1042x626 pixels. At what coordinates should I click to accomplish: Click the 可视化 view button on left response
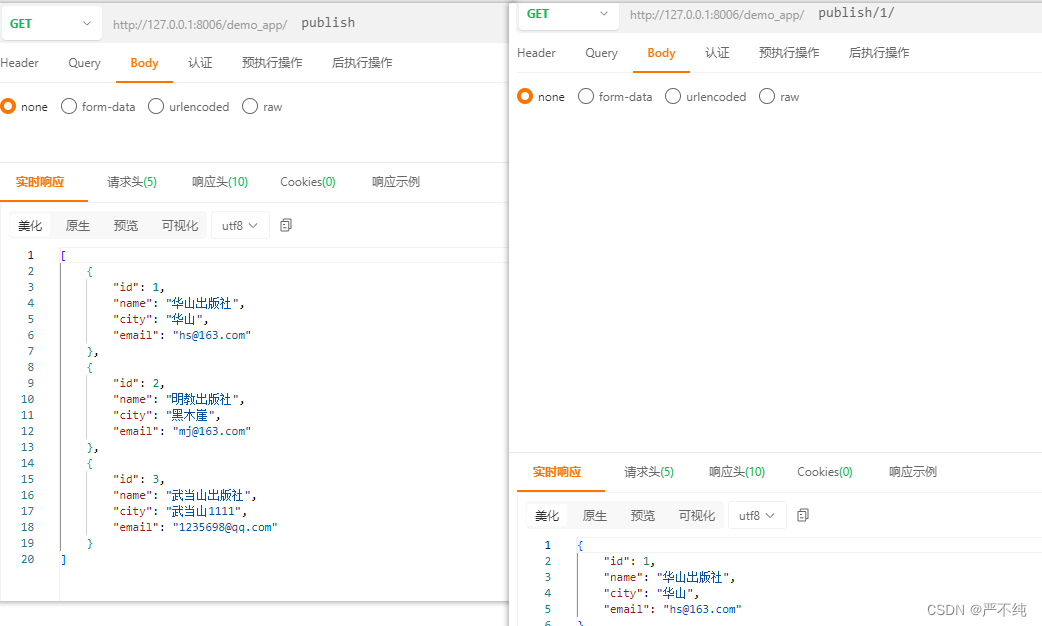click(179, 225)
